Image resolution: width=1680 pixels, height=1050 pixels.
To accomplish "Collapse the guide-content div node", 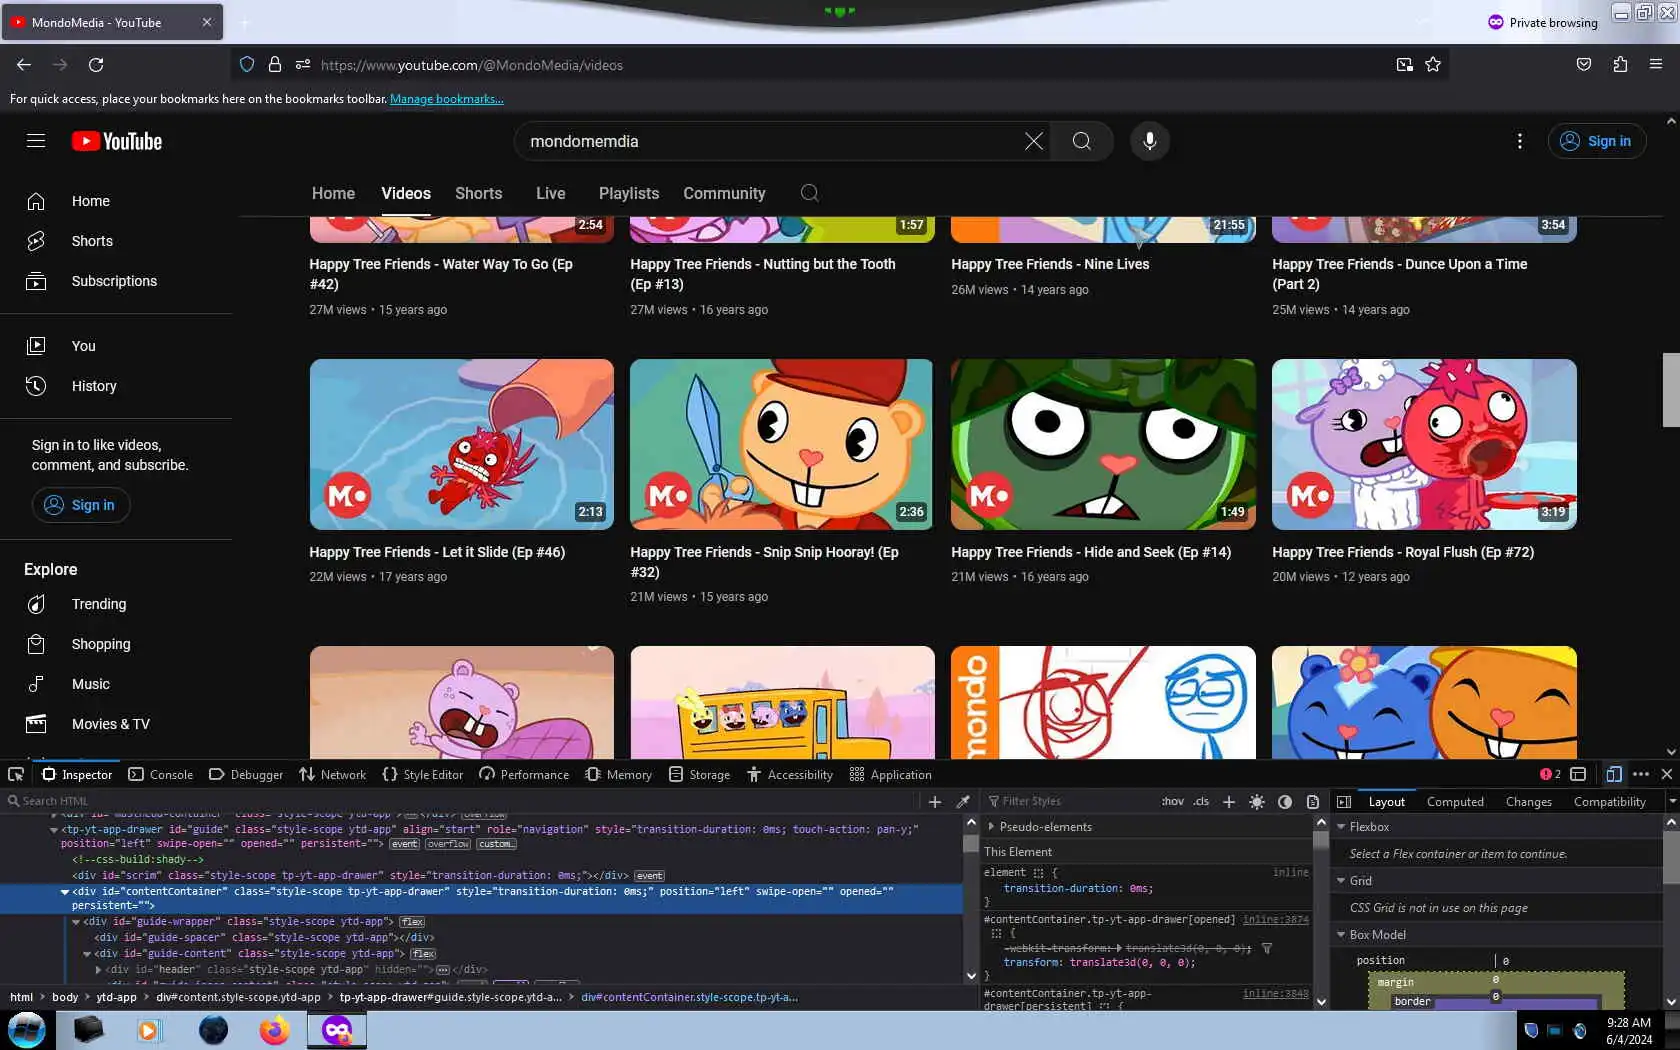I will pyautogui.click(x=87, y=954).
